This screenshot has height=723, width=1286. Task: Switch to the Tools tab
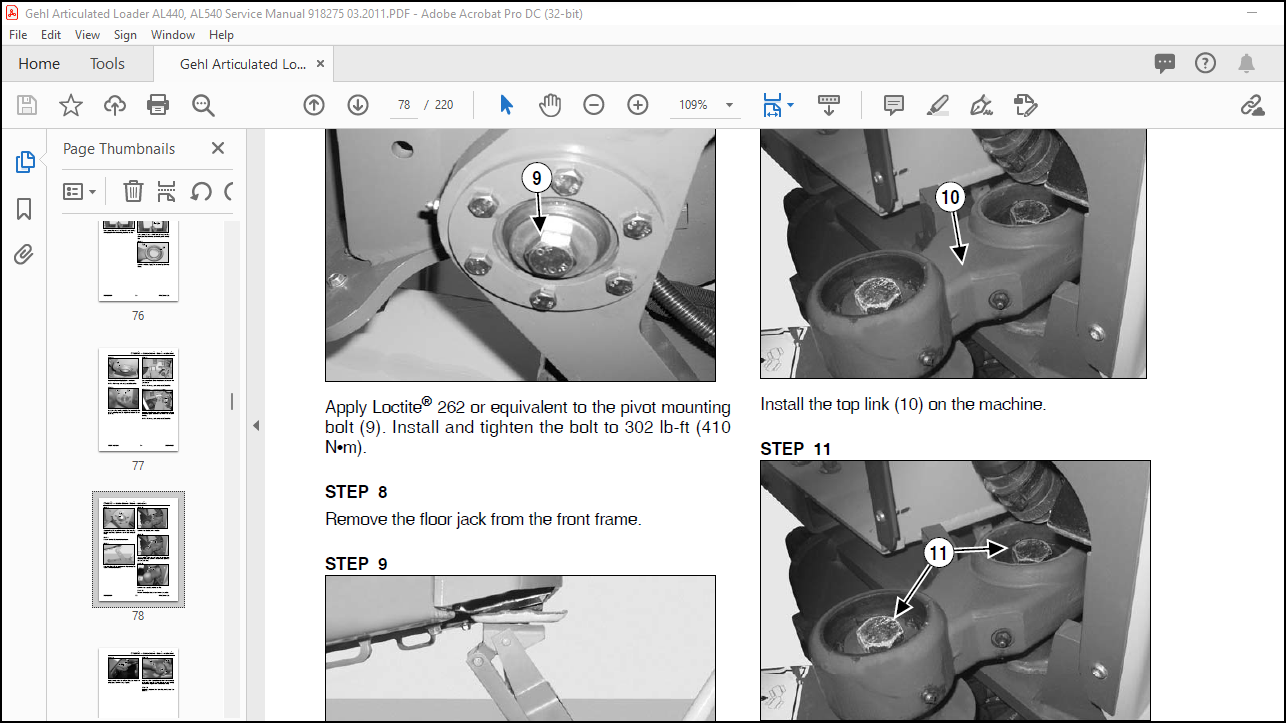tap(107, 64)
